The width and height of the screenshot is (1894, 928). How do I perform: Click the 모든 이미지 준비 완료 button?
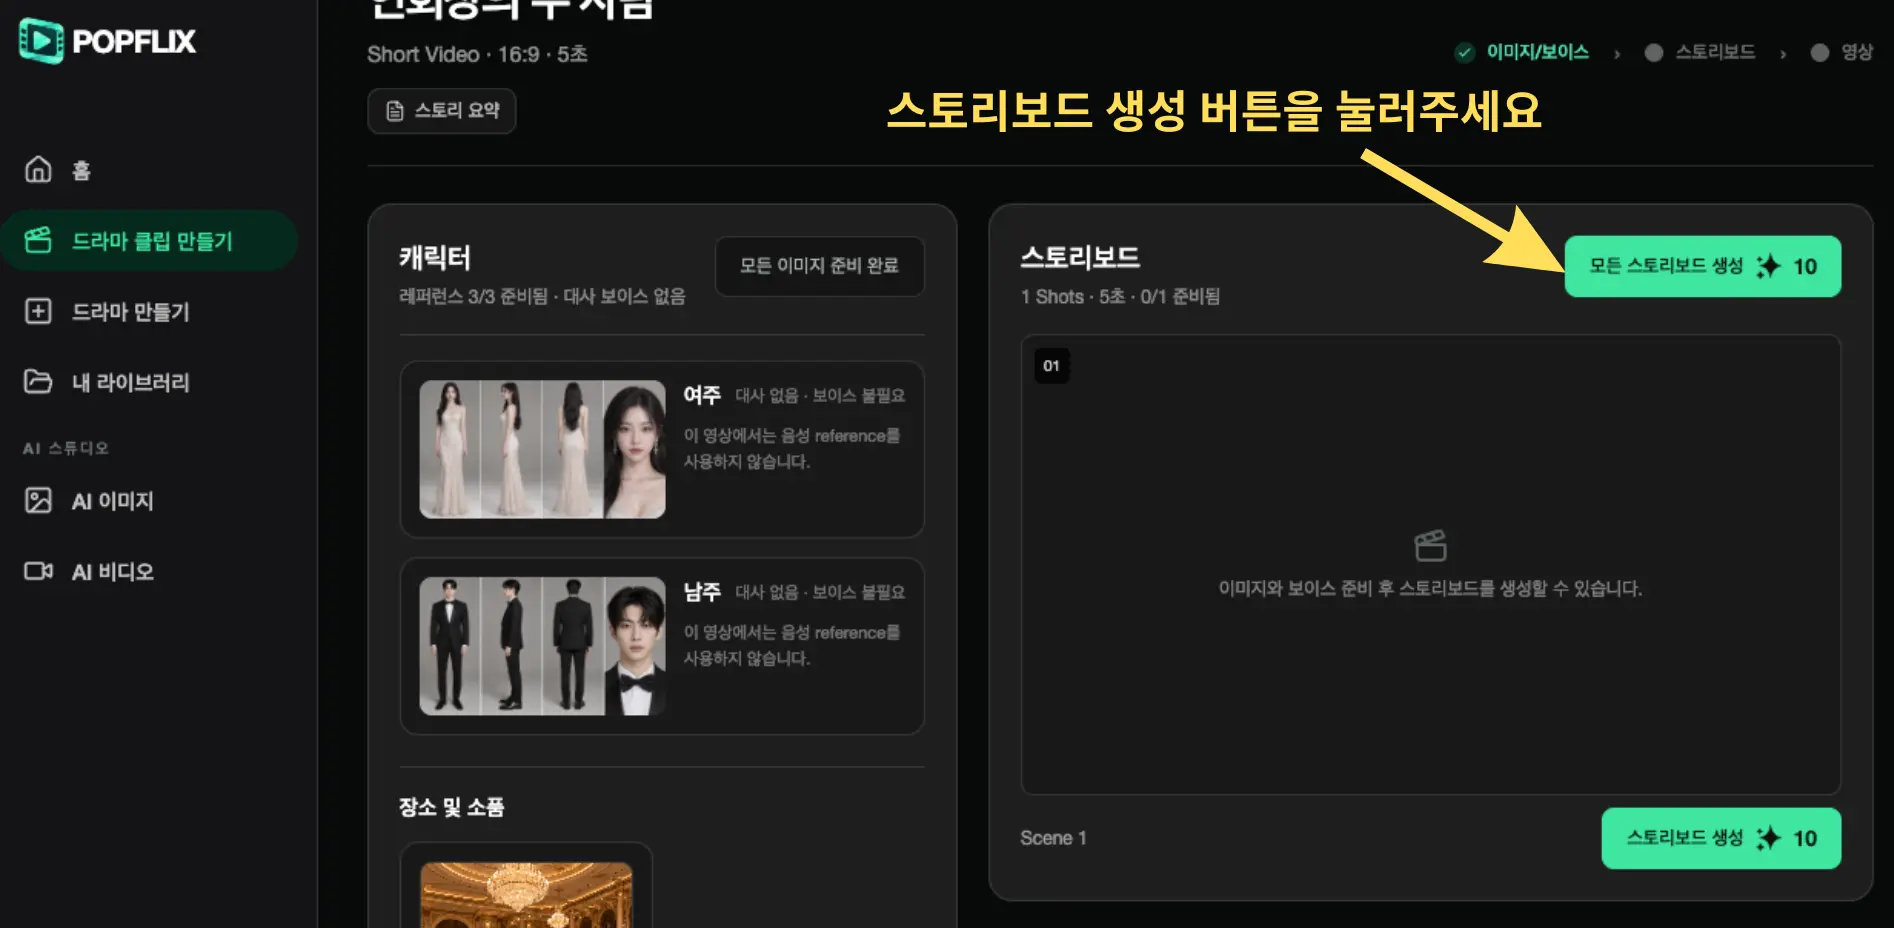coord(819,266)
